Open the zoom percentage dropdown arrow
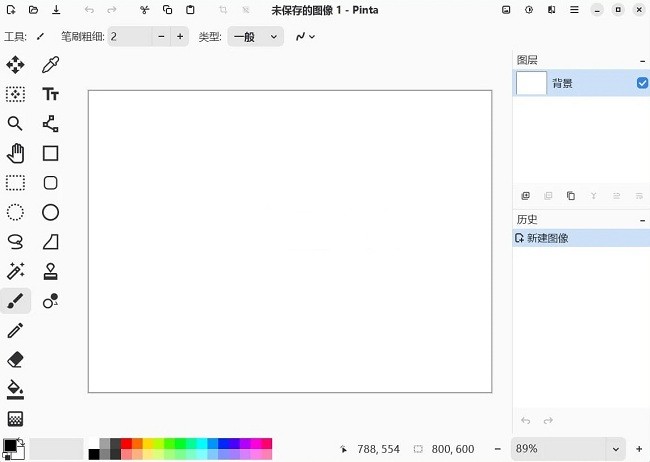This screenshot has width=650, height=462. coord(616,449)
